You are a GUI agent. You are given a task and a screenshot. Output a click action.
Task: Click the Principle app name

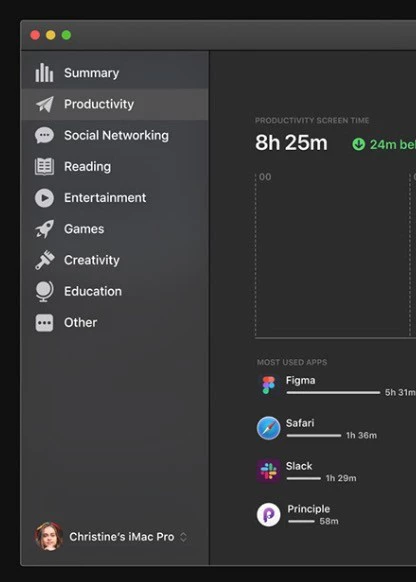309,509
